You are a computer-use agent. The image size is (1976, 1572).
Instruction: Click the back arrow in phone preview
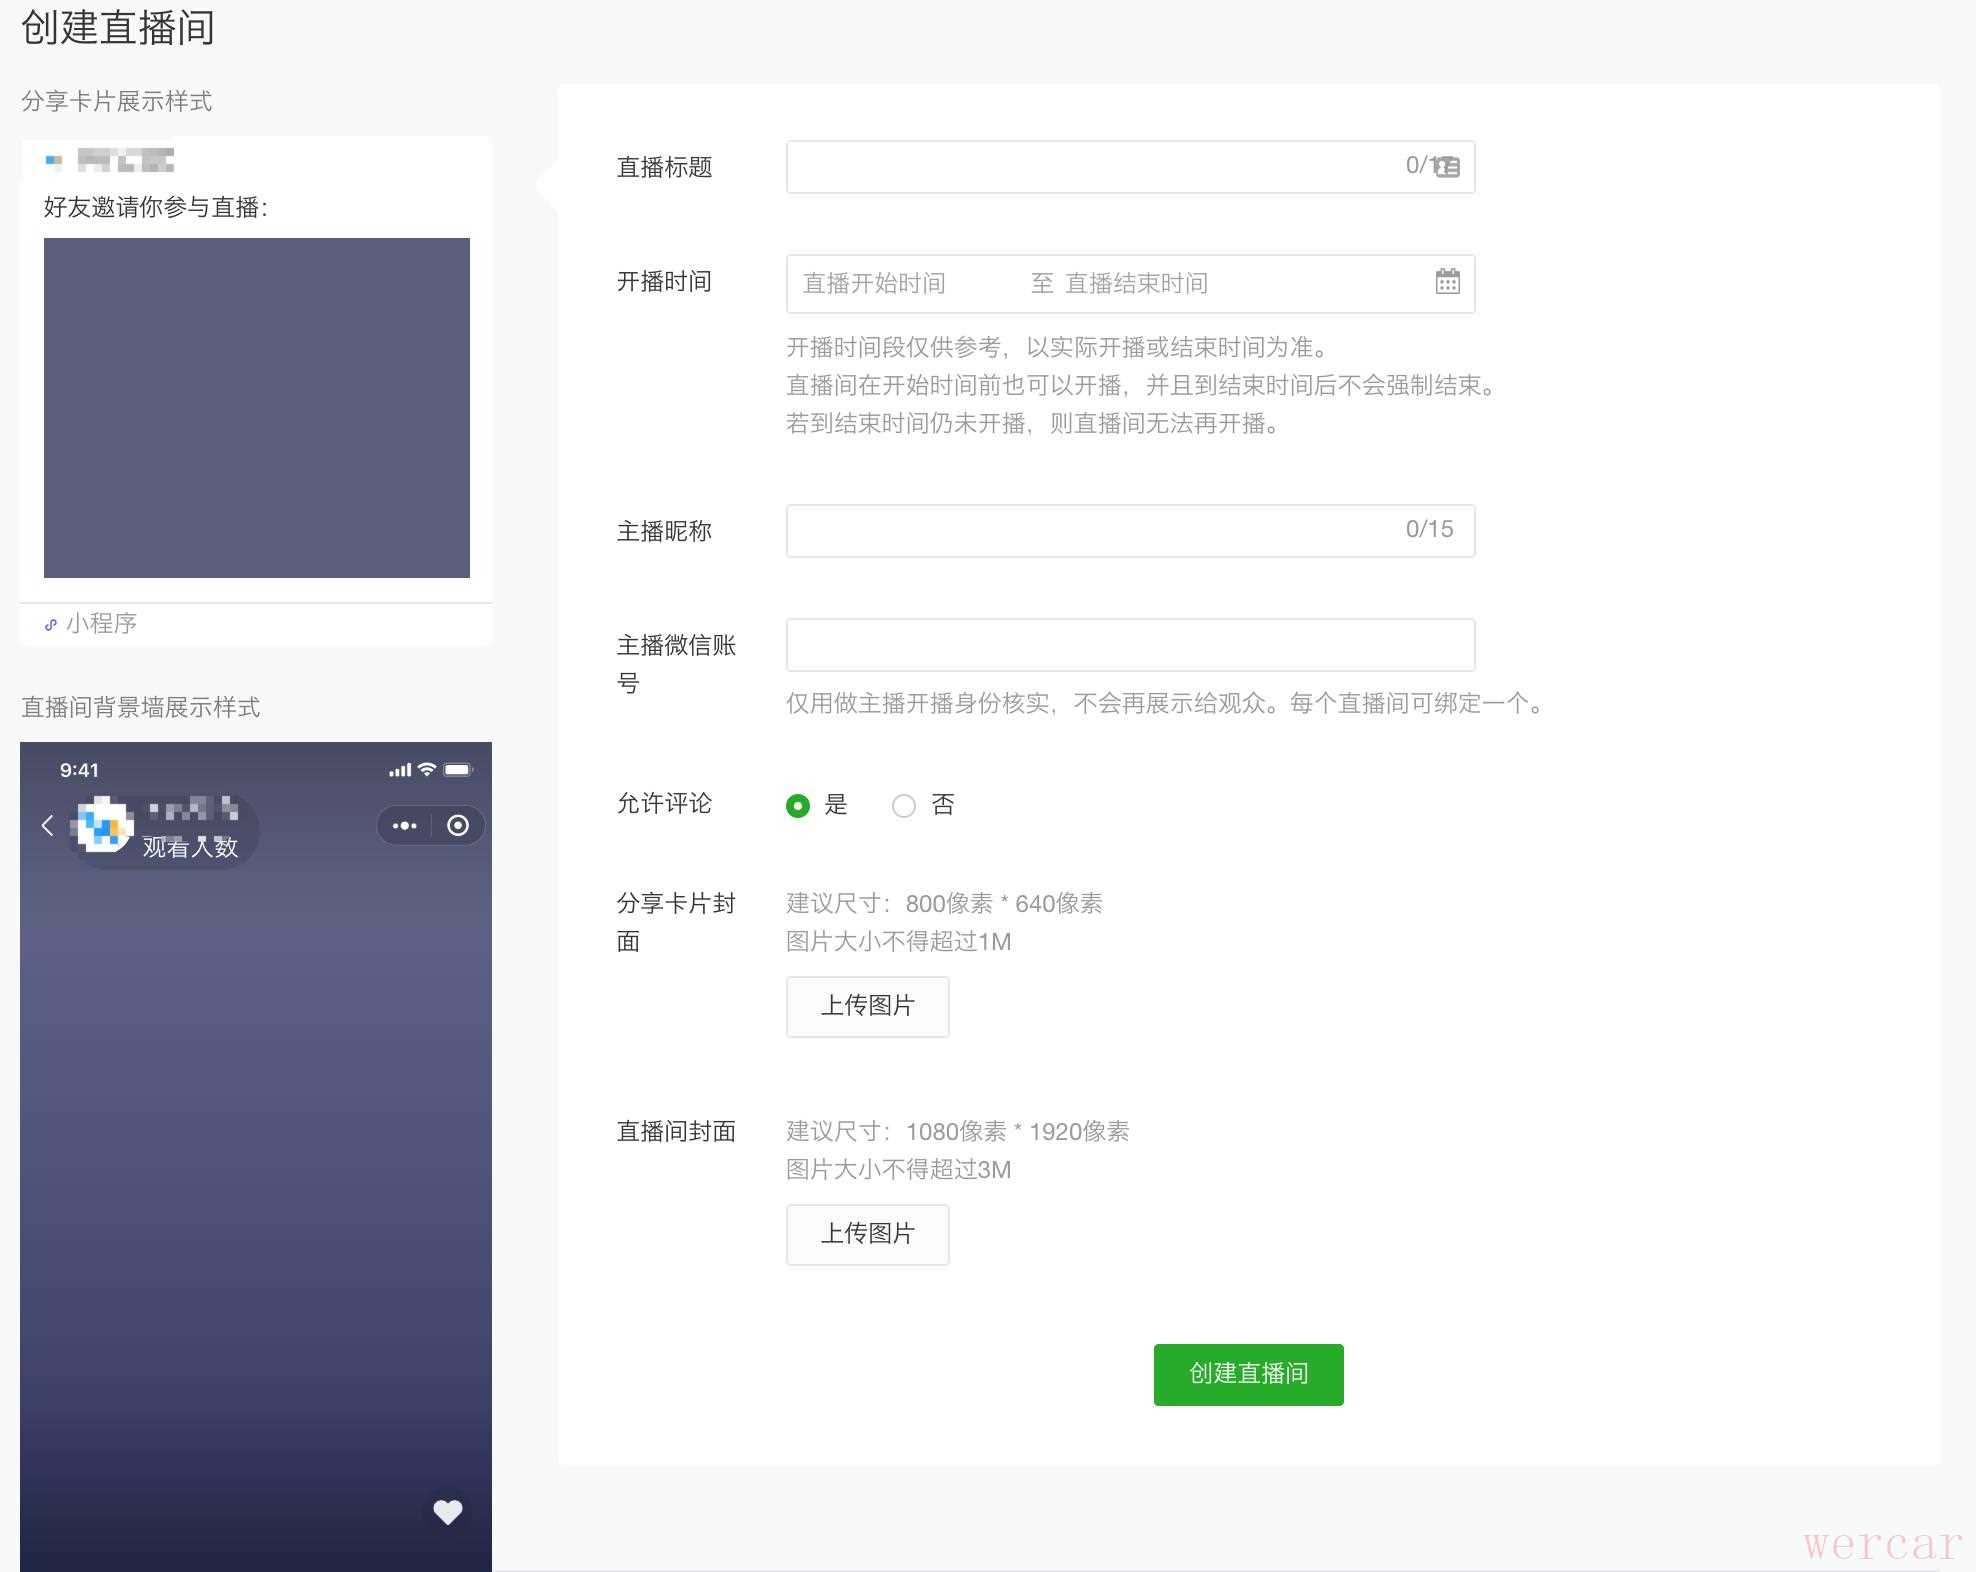click(x=47, y=825)
